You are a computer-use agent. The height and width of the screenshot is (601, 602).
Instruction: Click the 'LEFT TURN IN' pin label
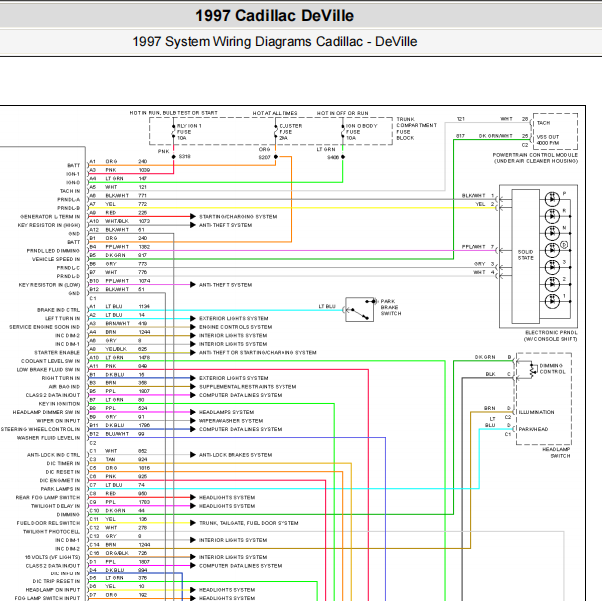coord(63,318)
